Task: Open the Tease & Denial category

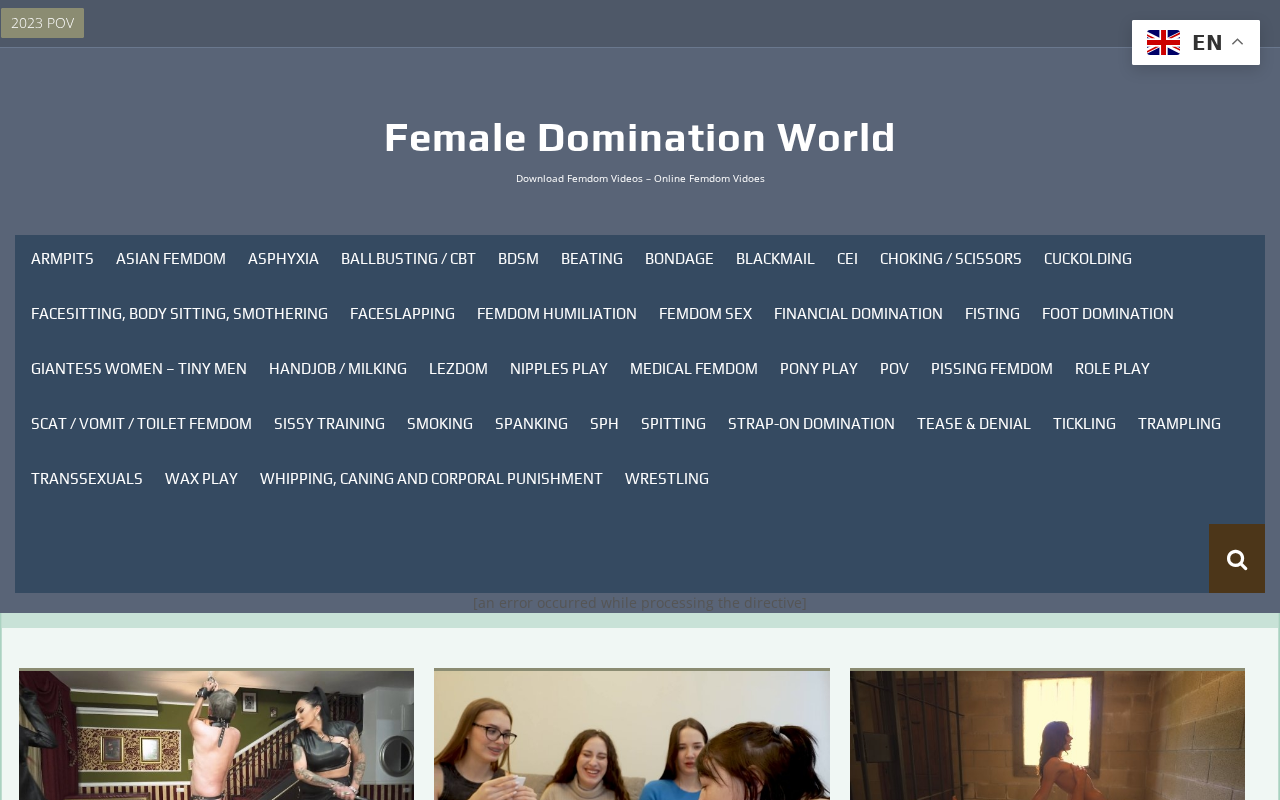Action: point(974,424)
